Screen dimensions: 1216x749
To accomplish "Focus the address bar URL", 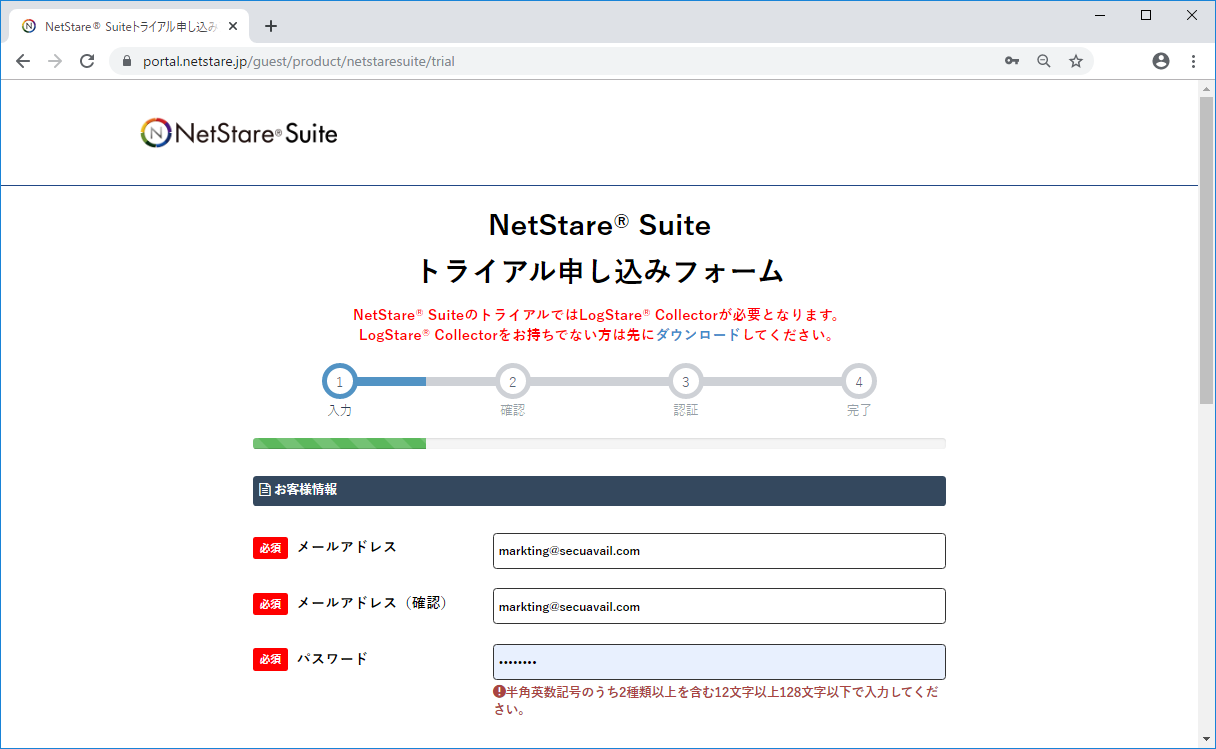I will point(299,61).
